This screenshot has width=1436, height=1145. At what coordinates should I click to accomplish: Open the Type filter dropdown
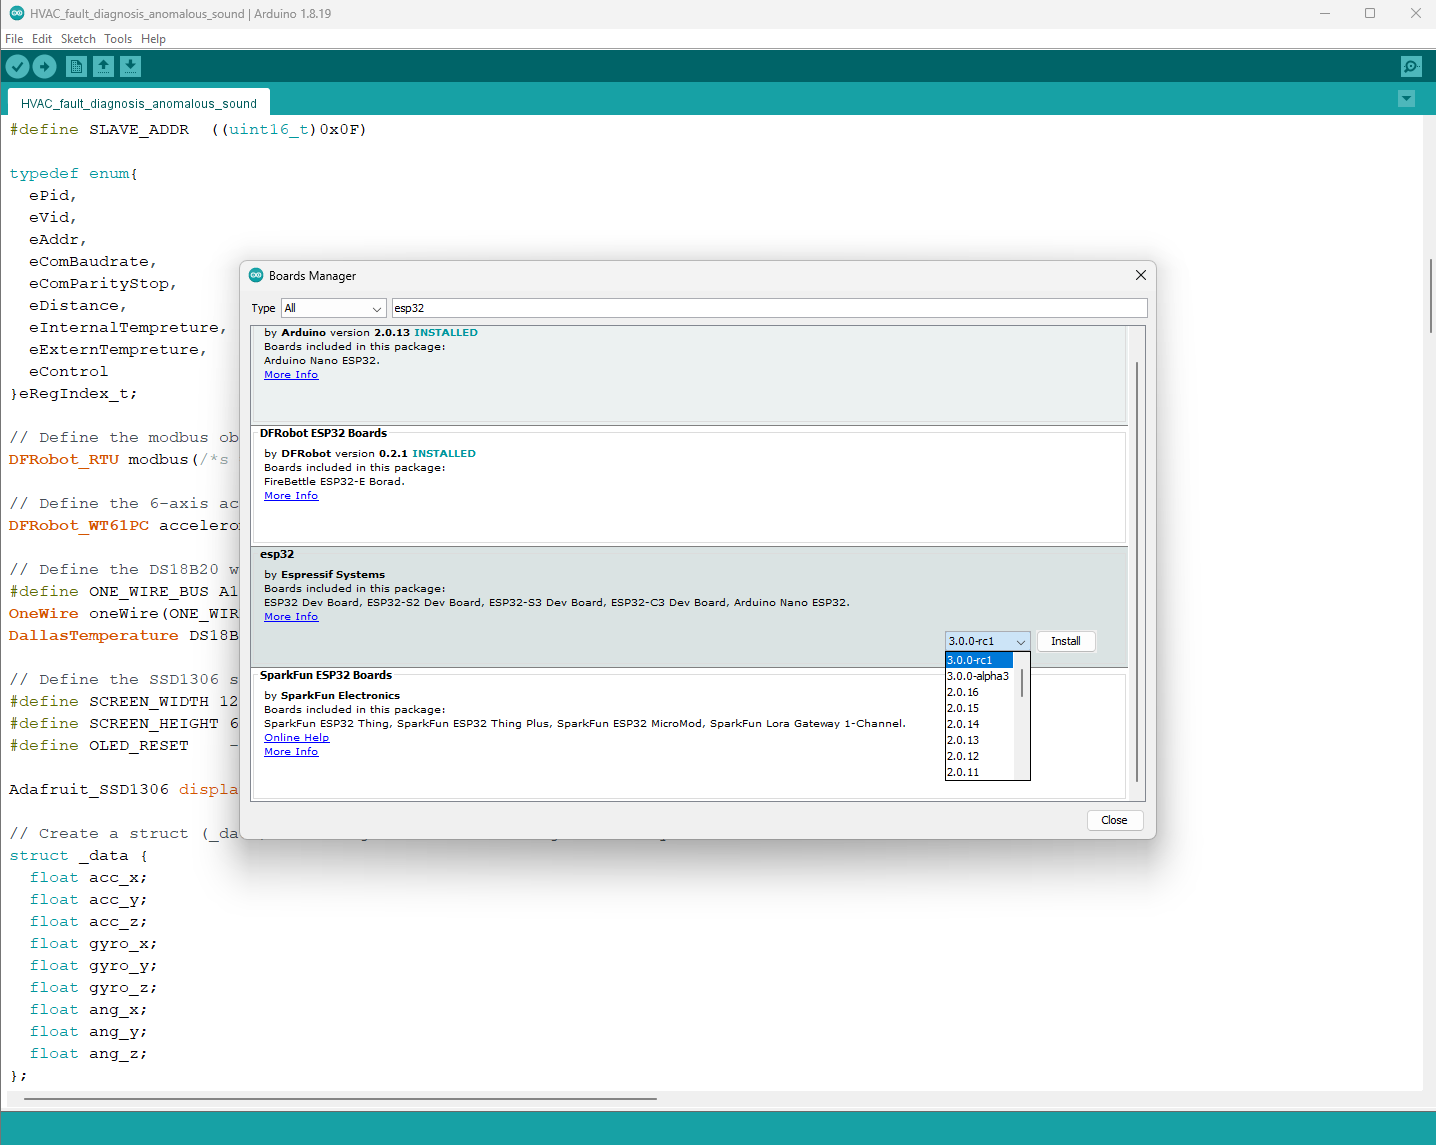[x=333, y=308]
